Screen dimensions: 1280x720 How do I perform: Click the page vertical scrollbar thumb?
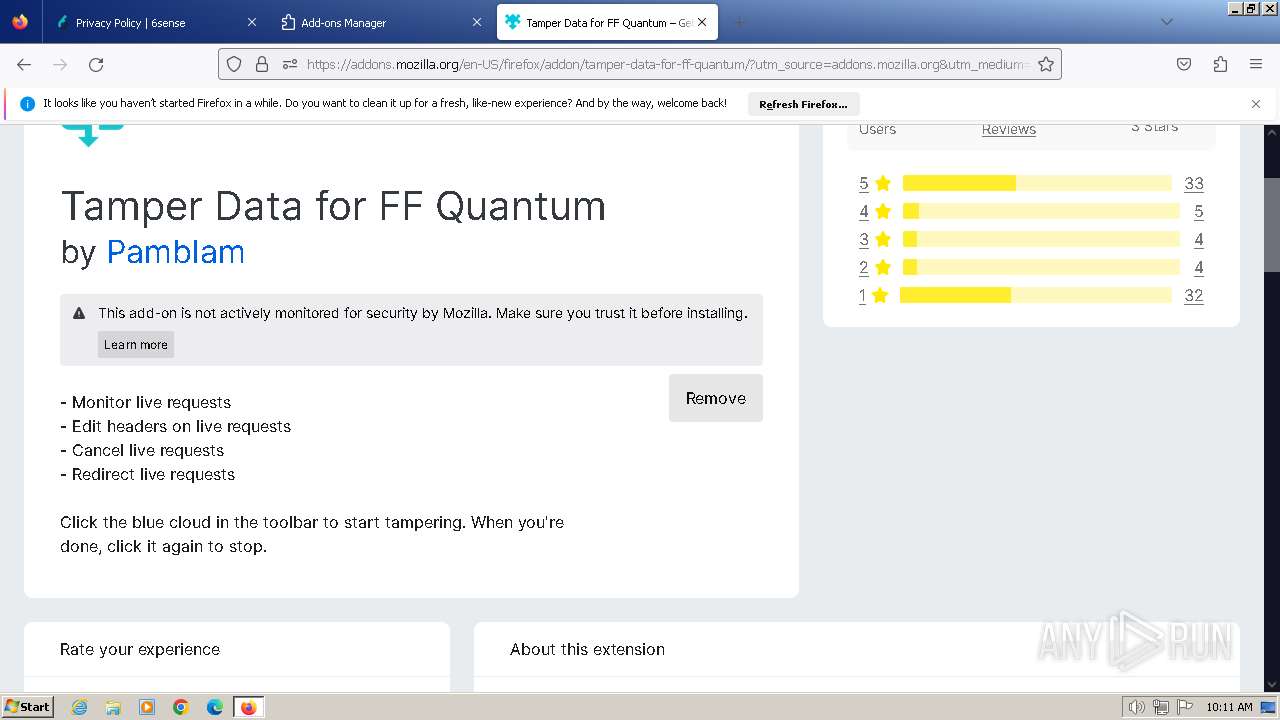pyautogui.click(x=1272, y=225)
